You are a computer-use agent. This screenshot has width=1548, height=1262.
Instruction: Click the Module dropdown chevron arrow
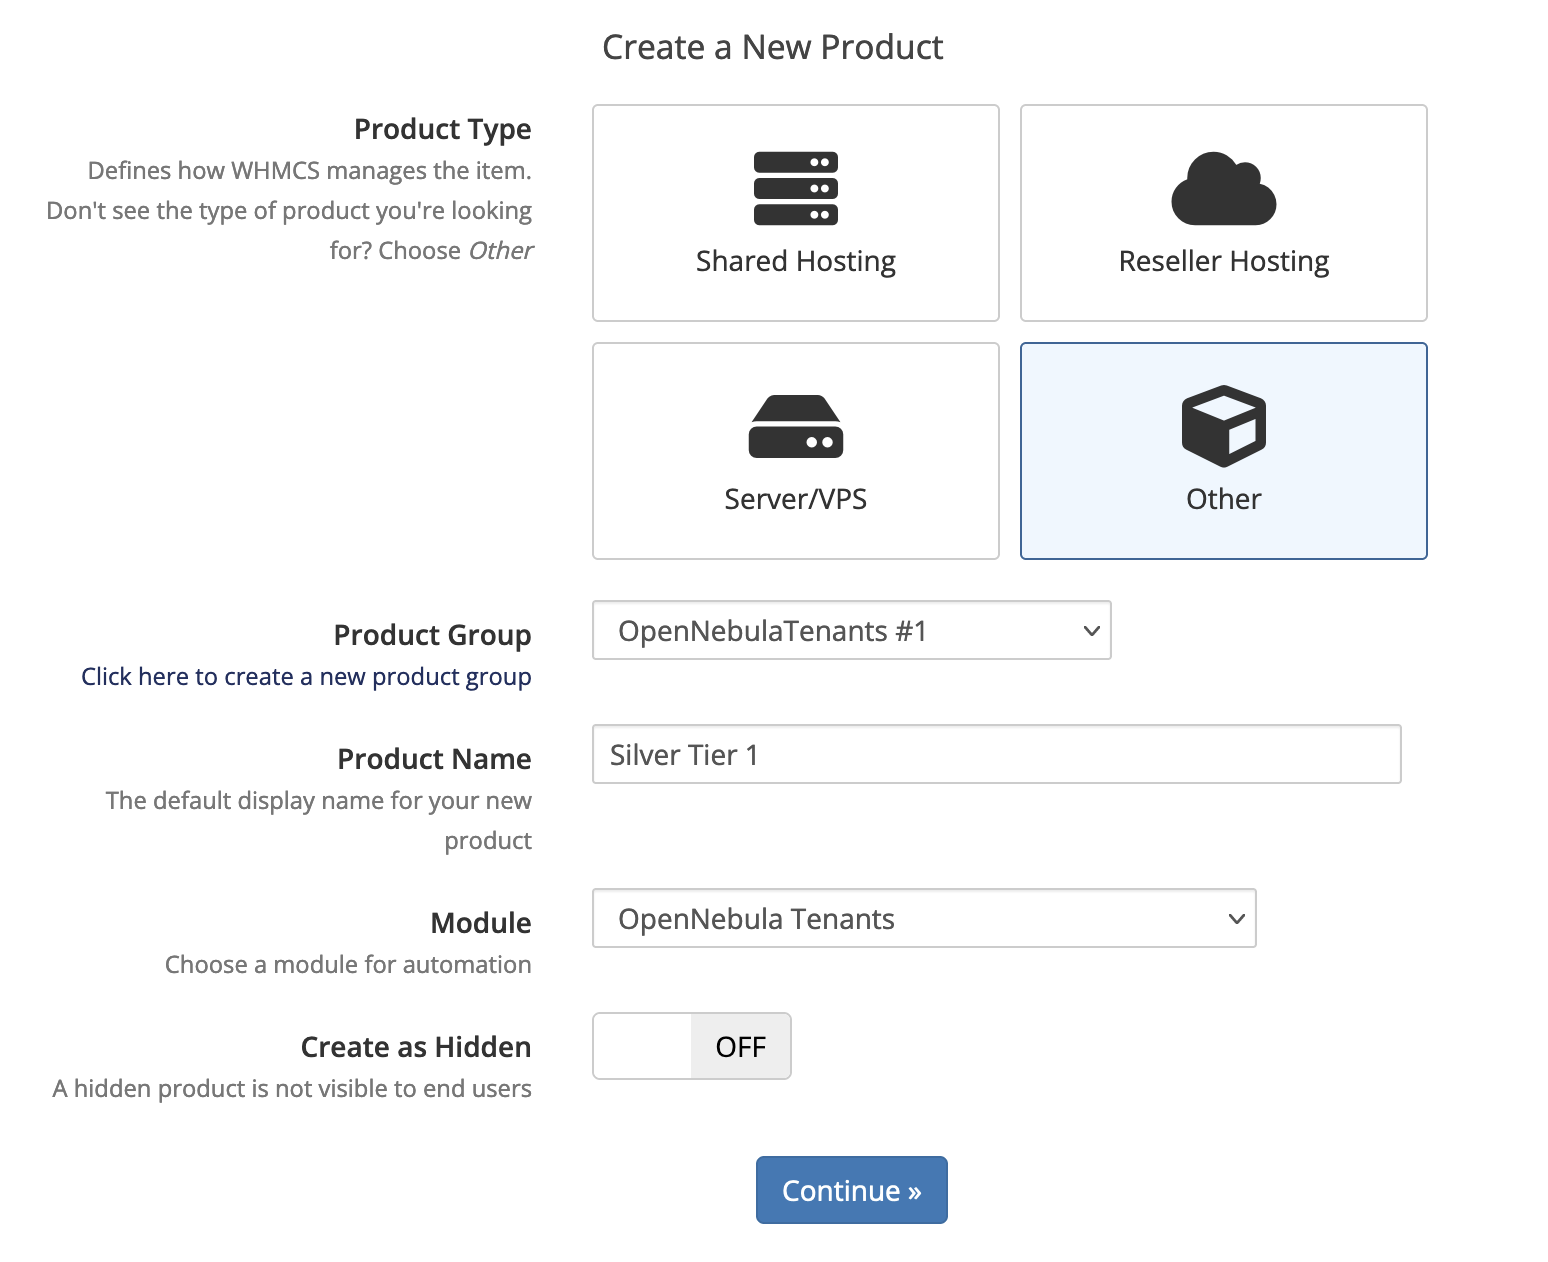[1236, 919]
